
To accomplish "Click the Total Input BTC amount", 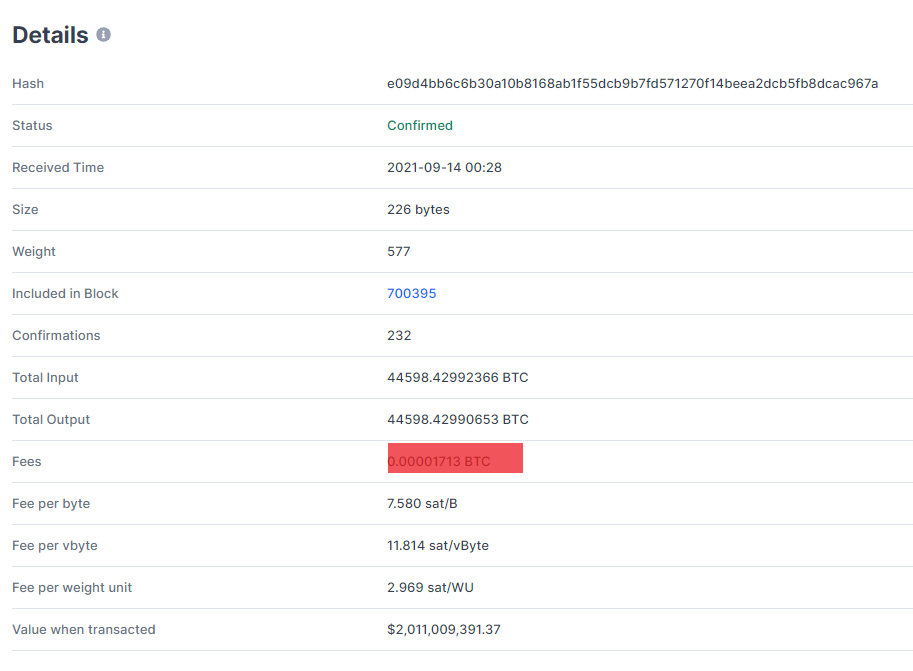I will point(458,377).
